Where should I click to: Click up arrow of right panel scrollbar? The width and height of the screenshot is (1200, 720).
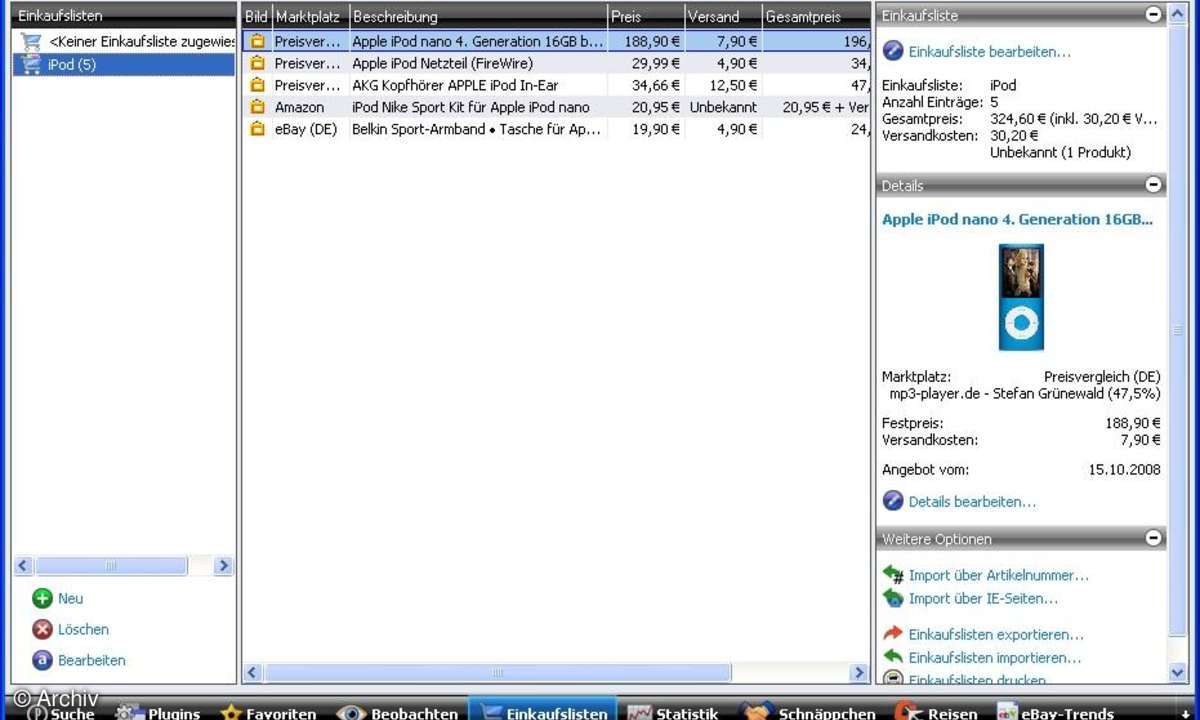(1178, 12)
